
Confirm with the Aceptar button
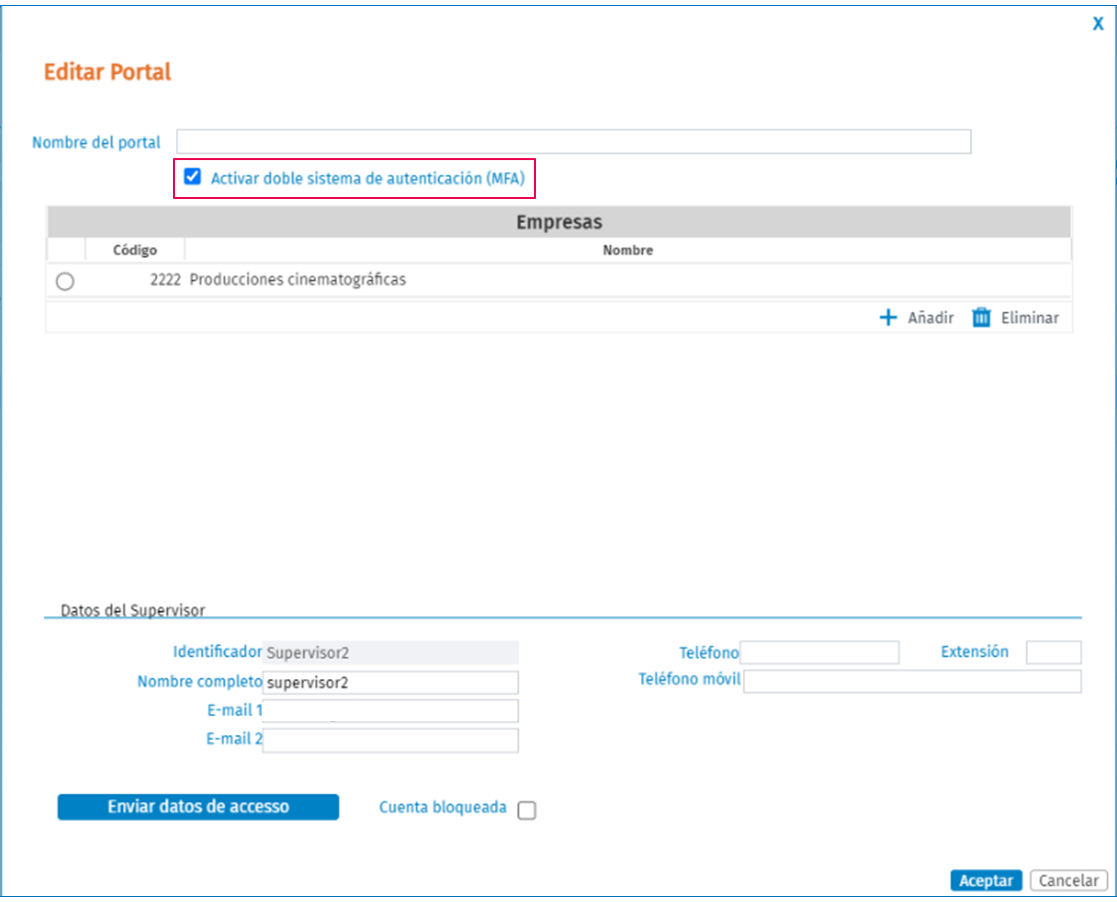click(x=986, y=881)
